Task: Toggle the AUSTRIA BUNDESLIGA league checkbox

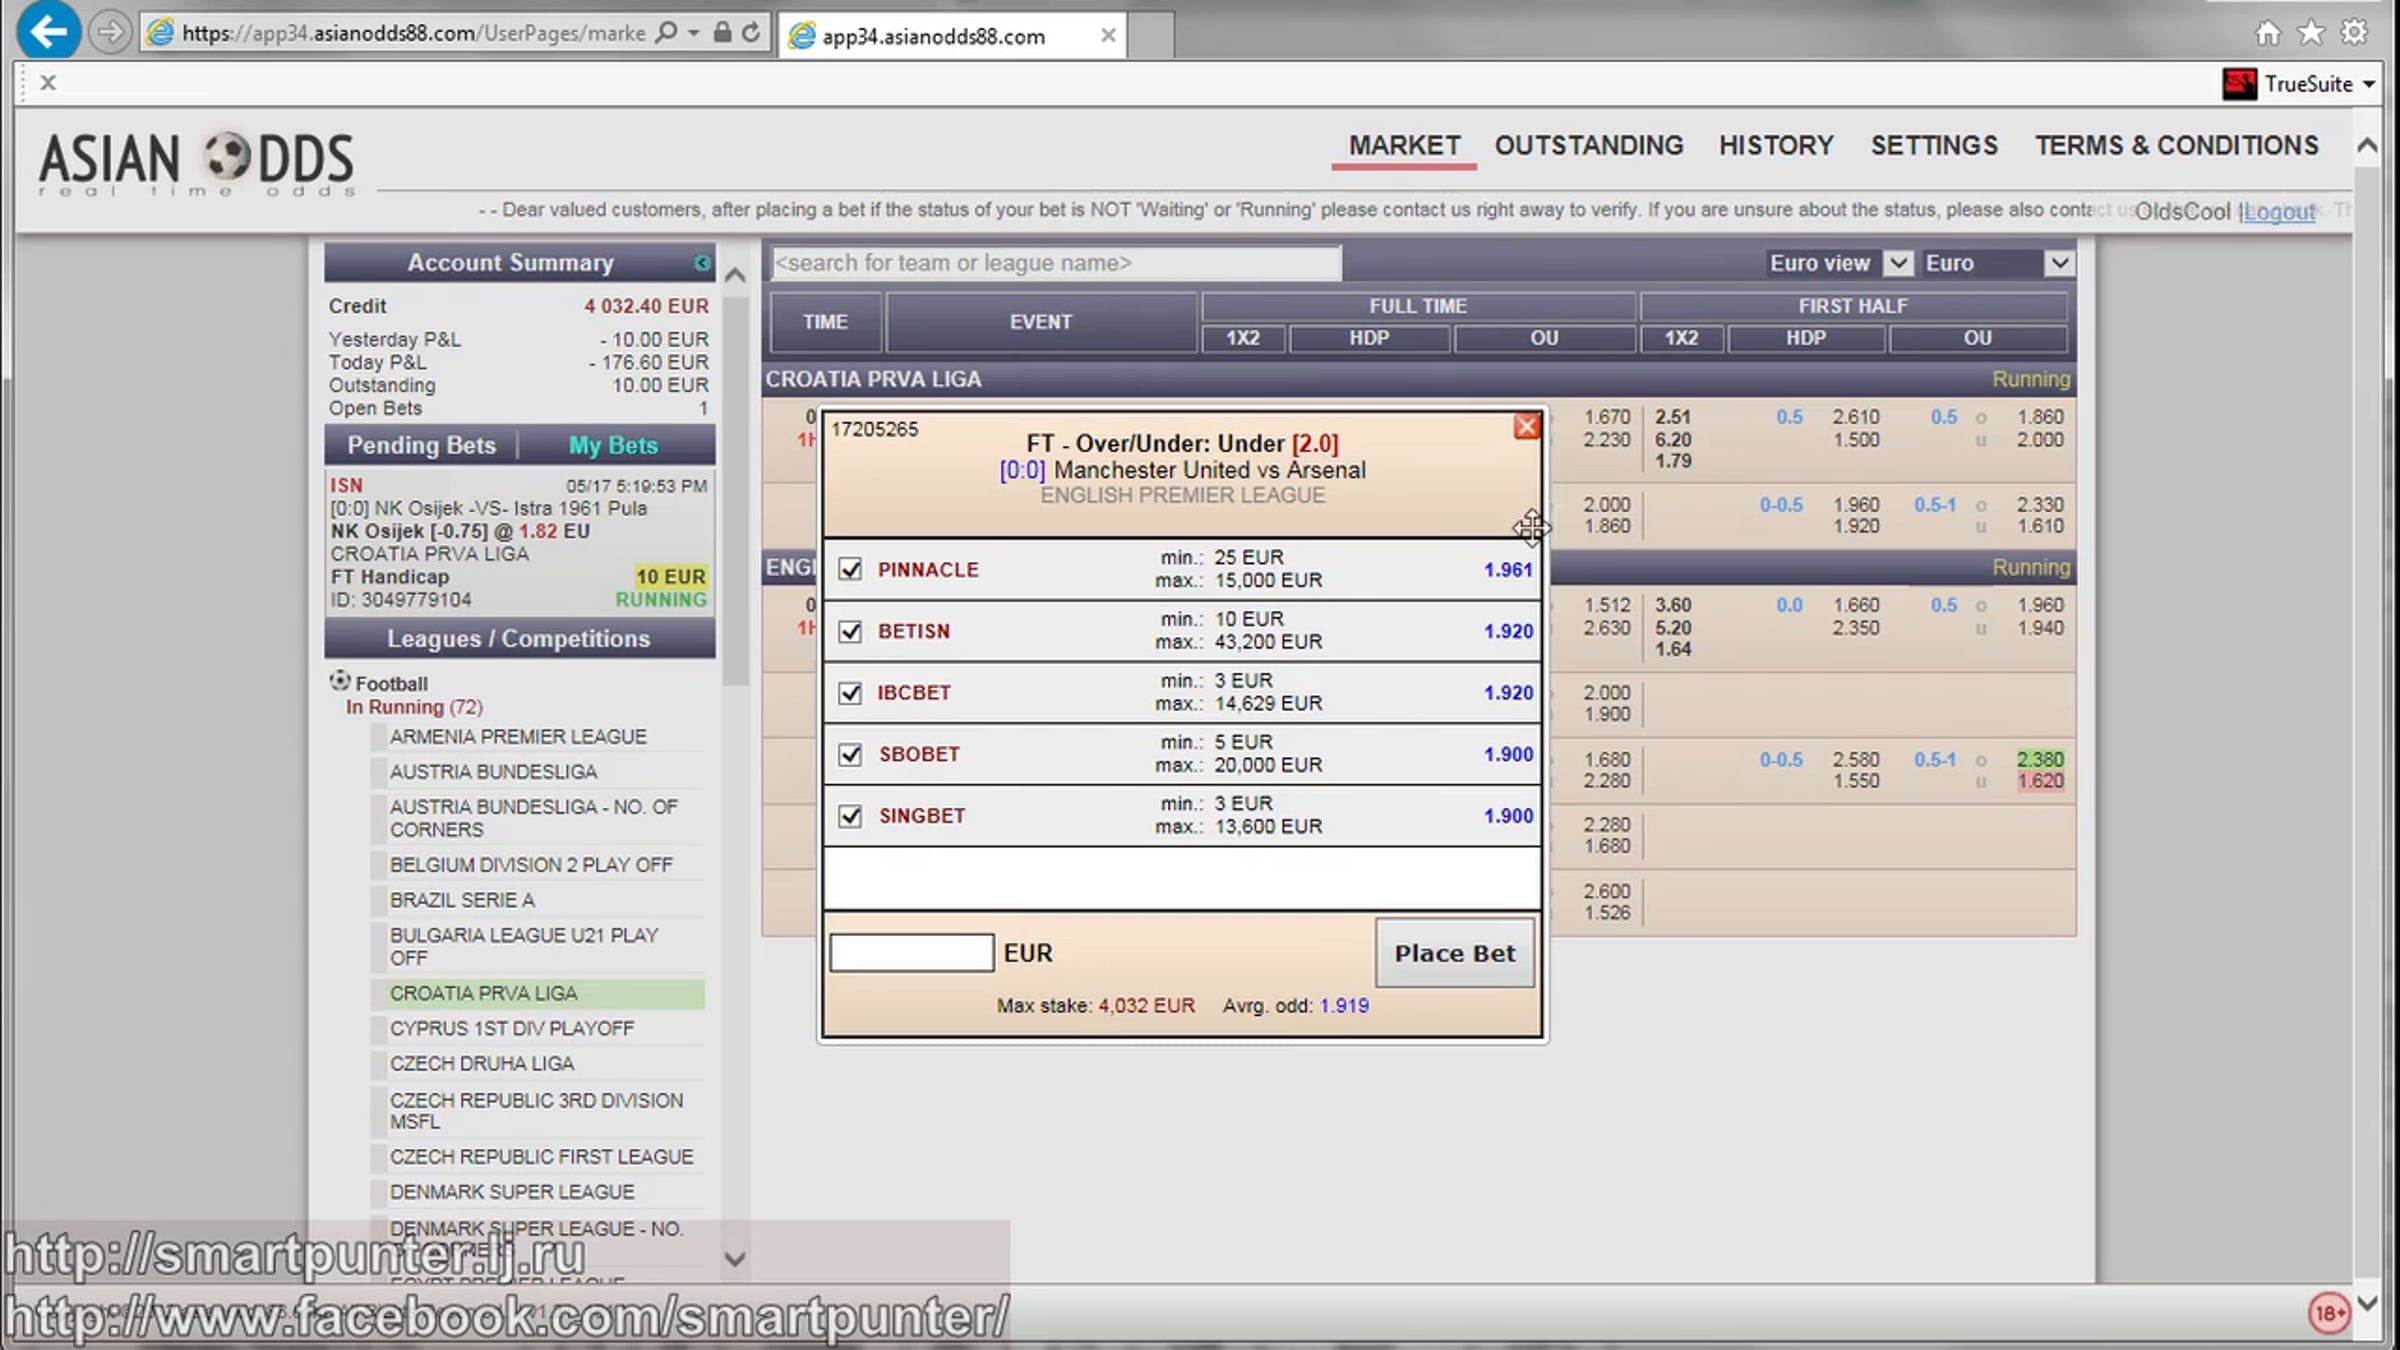Action: pos(378,772)
